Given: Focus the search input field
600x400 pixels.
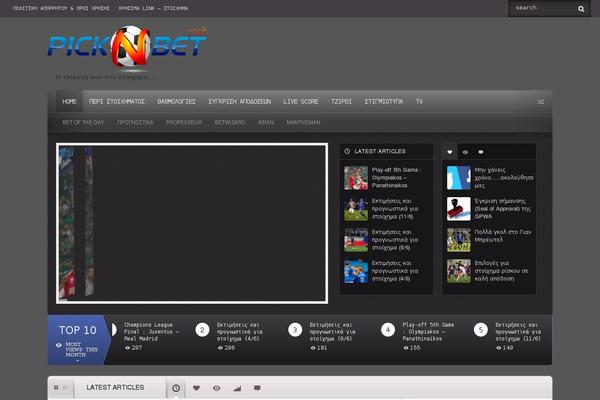Looking at the screenshot, I should pos(543,8).
